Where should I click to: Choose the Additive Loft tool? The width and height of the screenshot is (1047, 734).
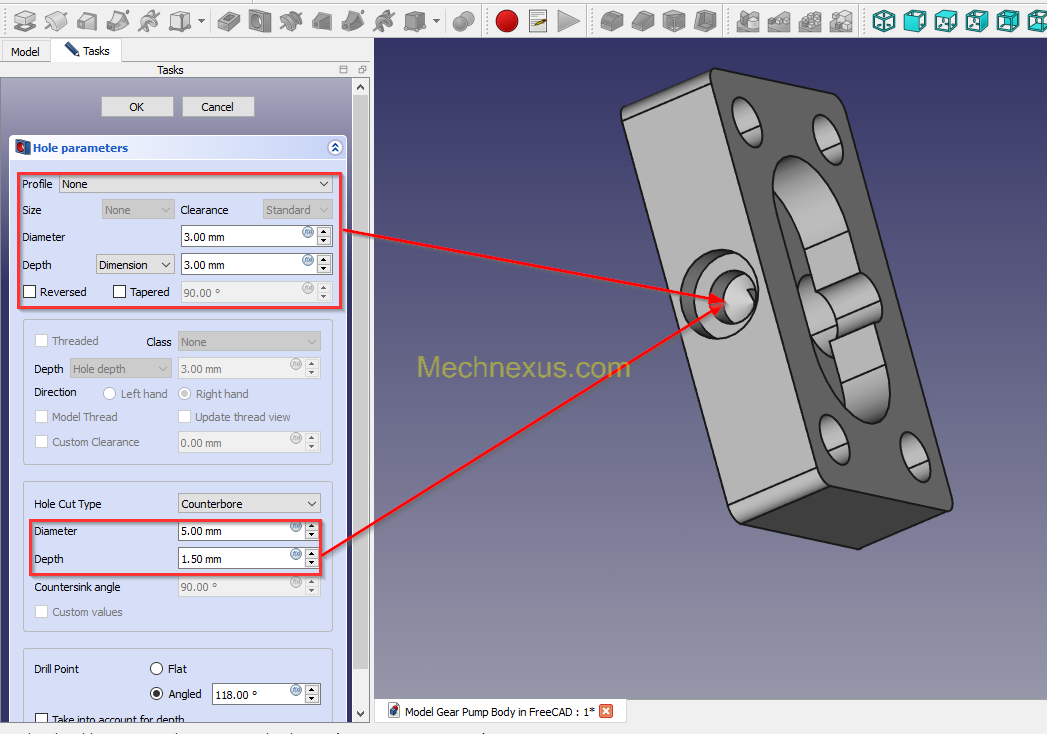pyautogui.click(x=87, y=21)
